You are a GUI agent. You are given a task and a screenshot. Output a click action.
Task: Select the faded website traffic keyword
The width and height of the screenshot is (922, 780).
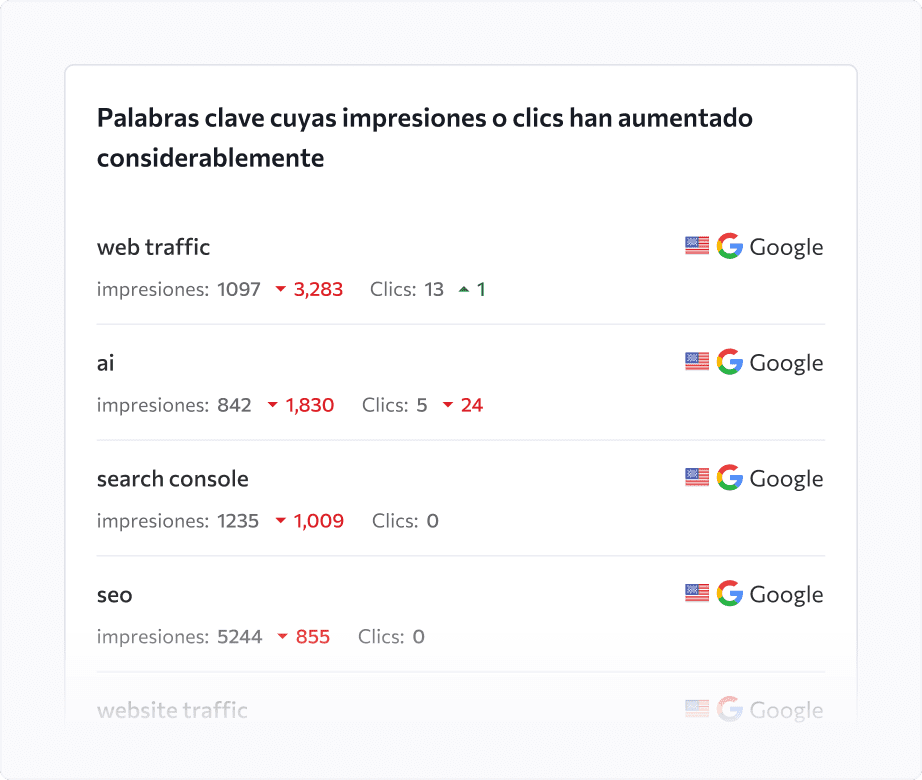(172, 710)
